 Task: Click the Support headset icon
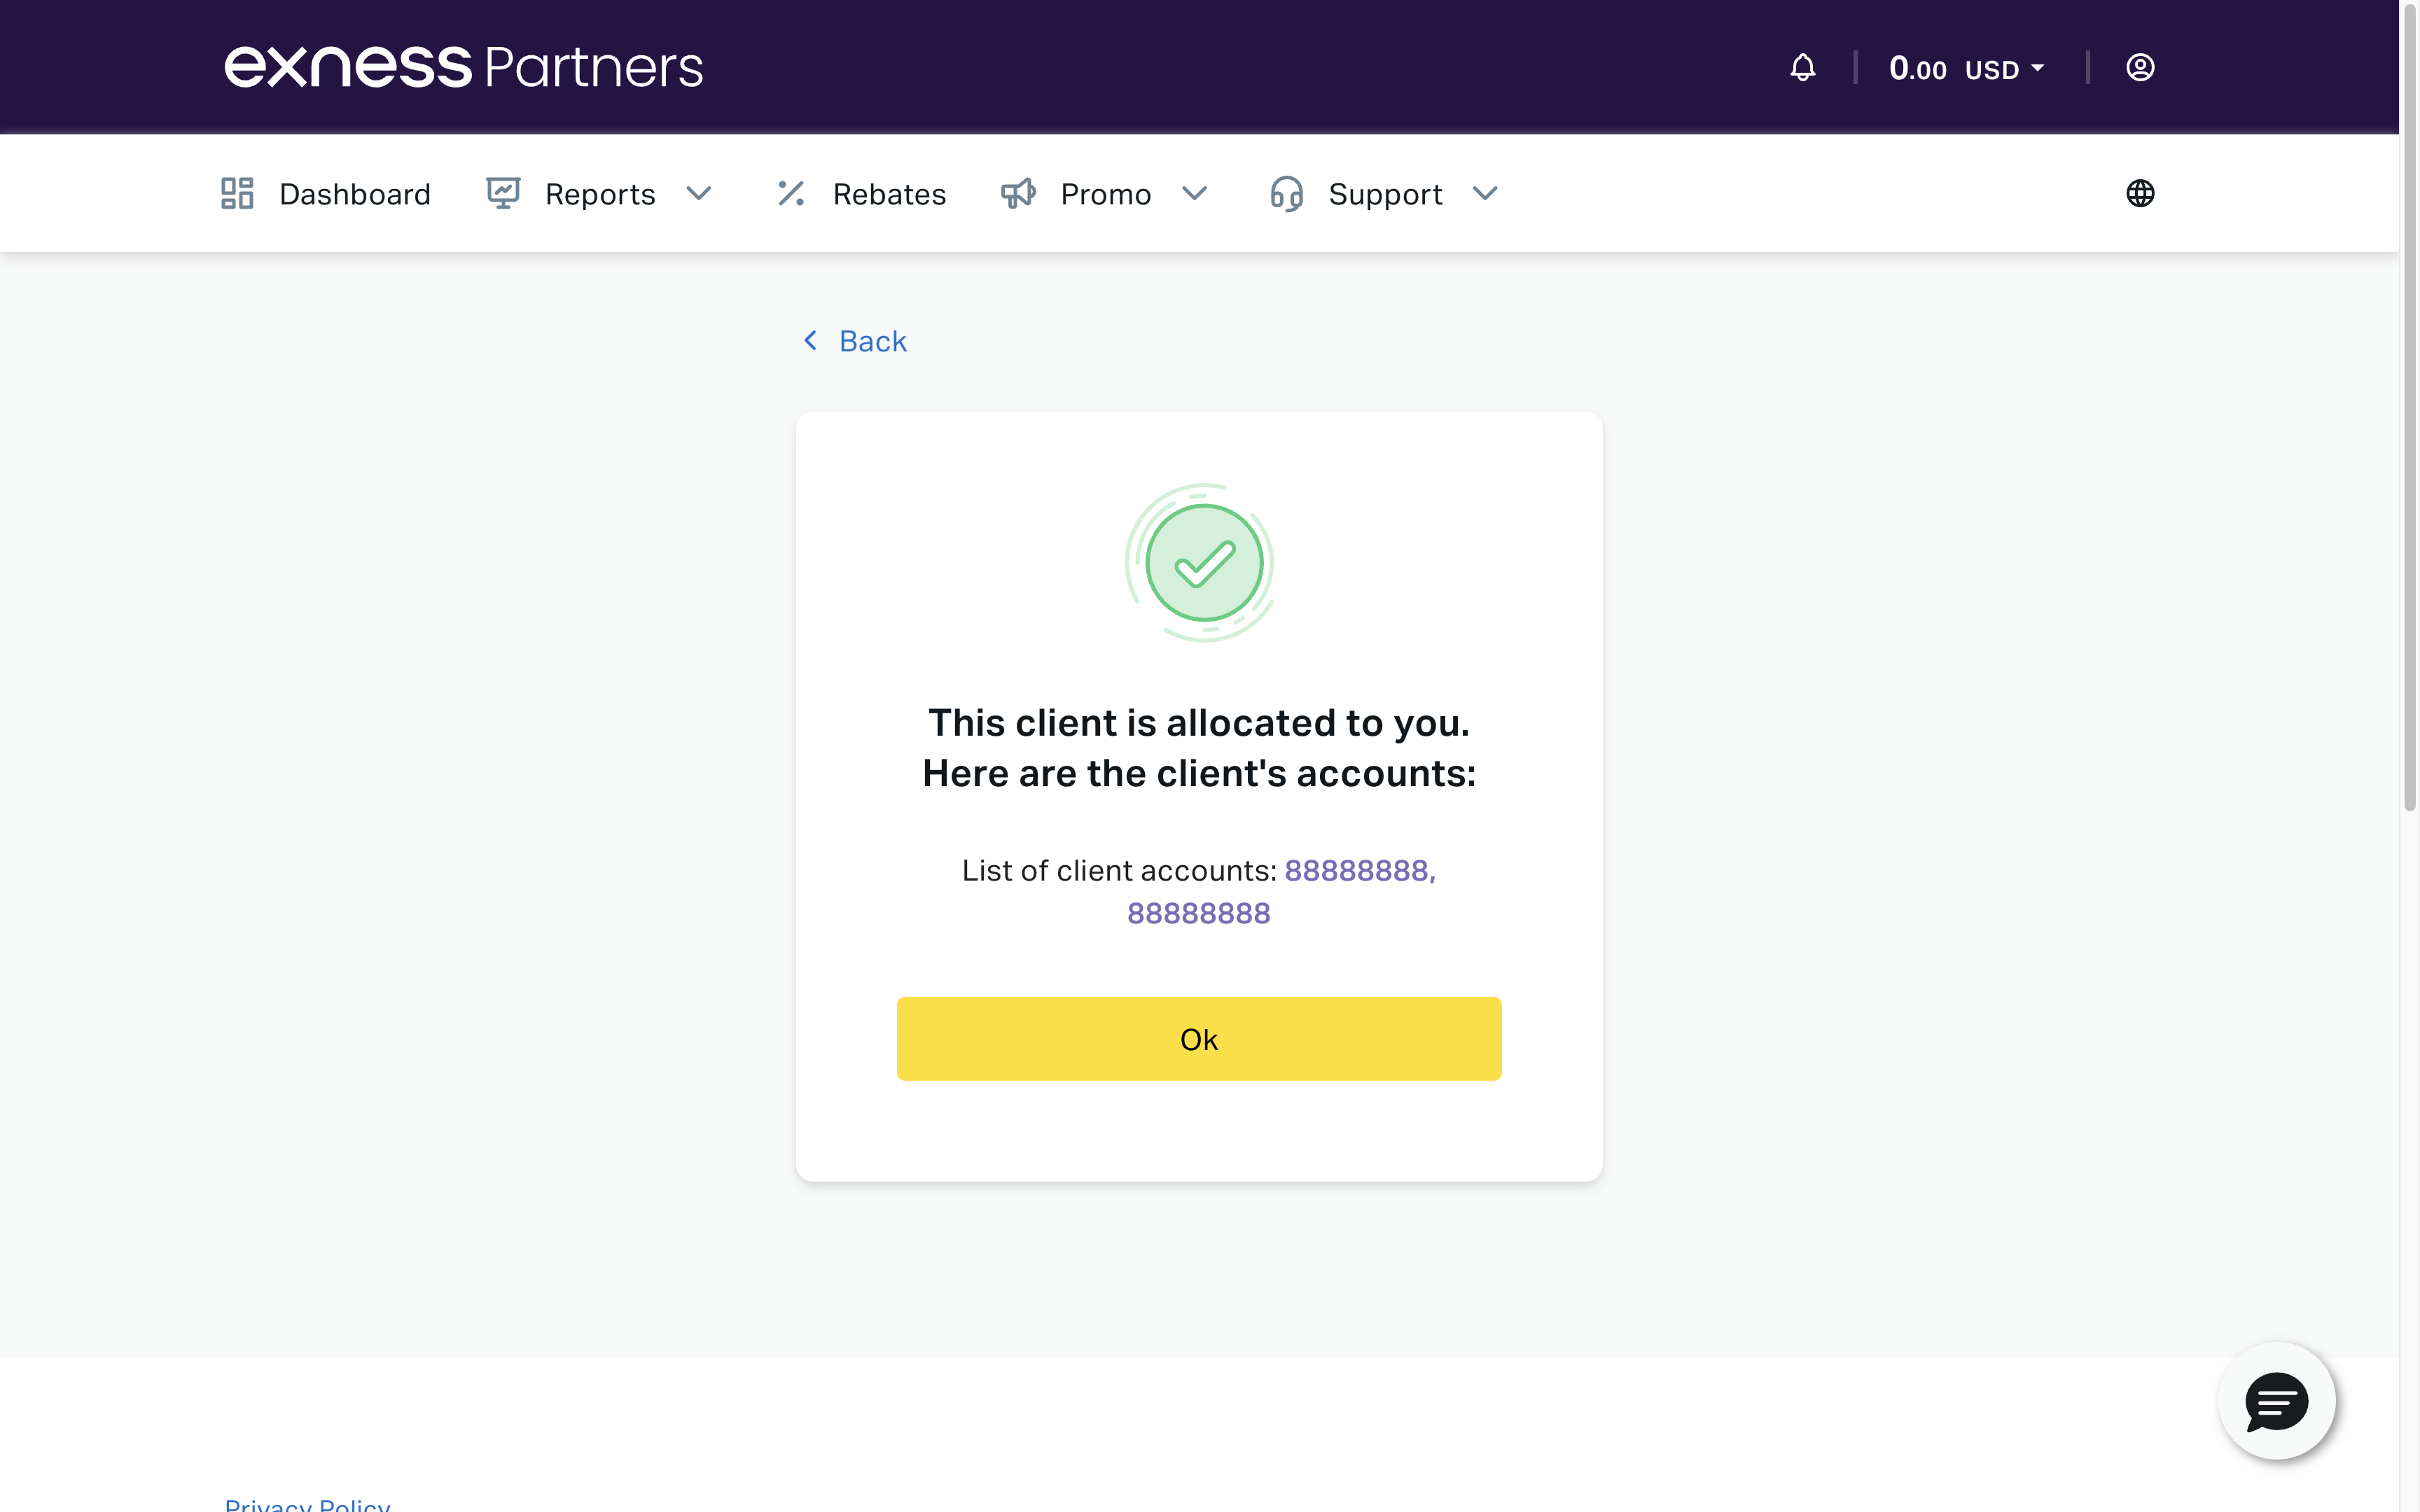pos(1286,194)
